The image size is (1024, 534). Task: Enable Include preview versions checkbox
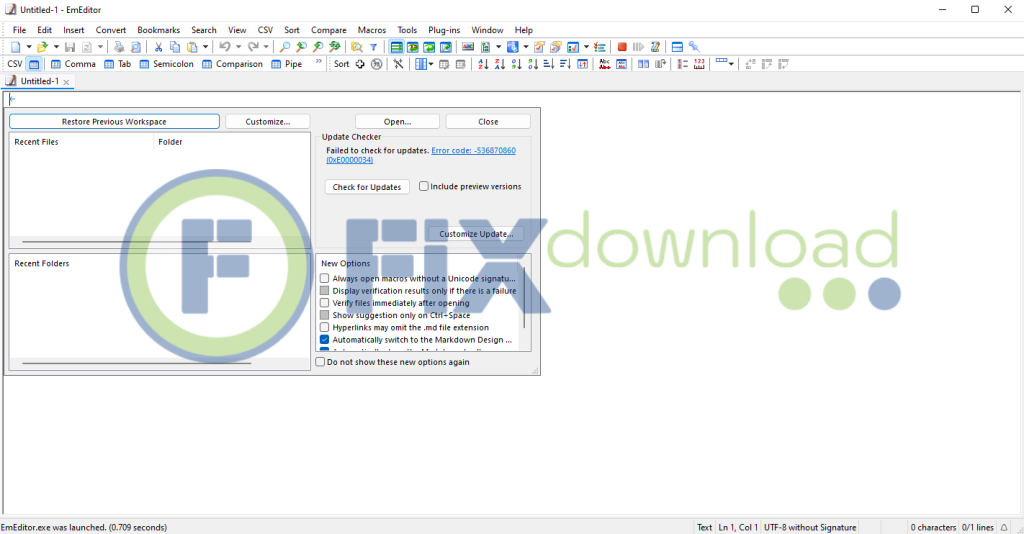tap(424, 186)
